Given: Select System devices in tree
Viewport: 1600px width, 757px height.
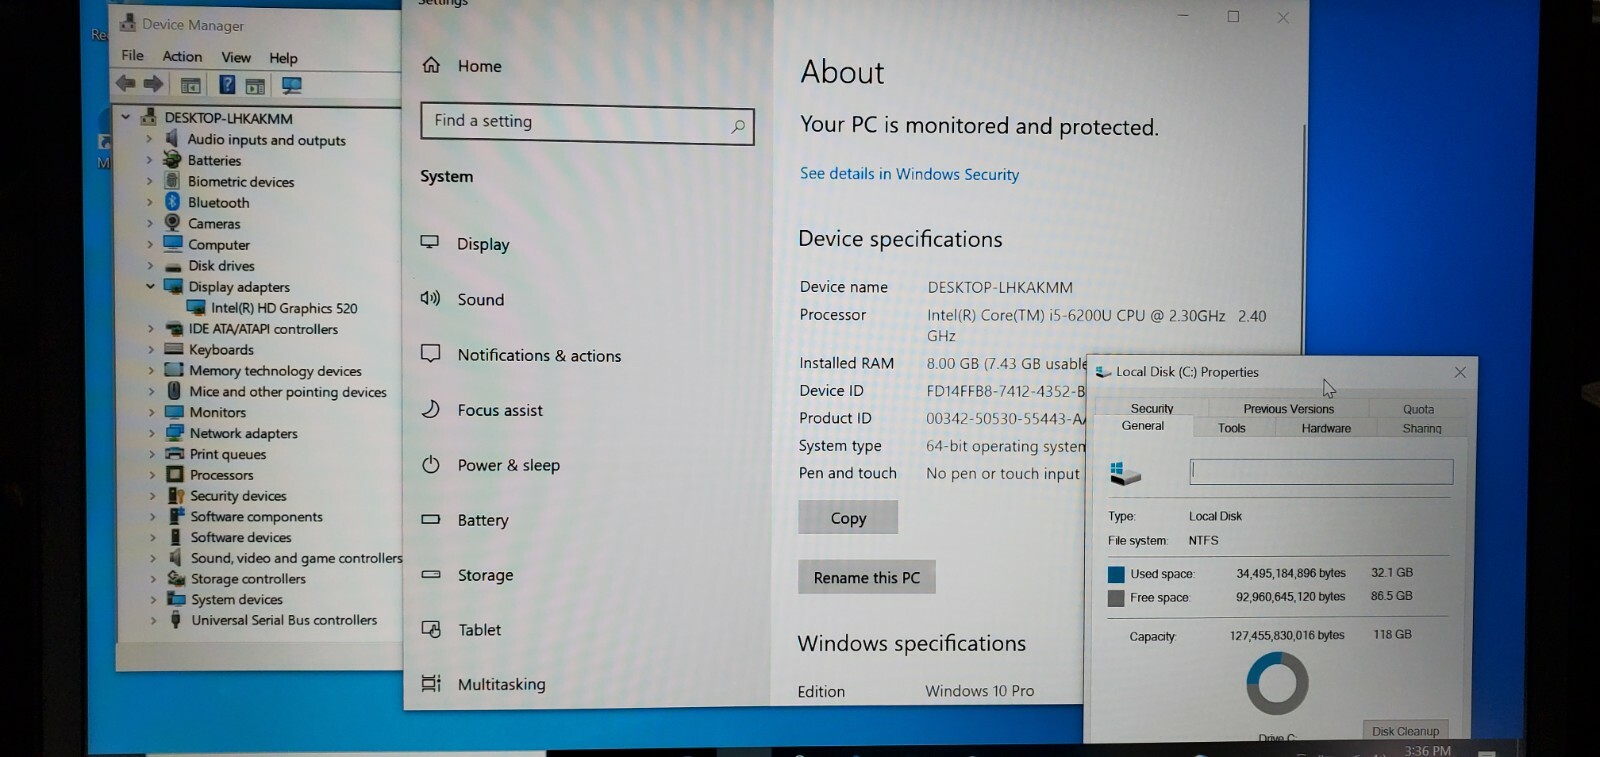Looking at the screenshot, I should 237,599.
